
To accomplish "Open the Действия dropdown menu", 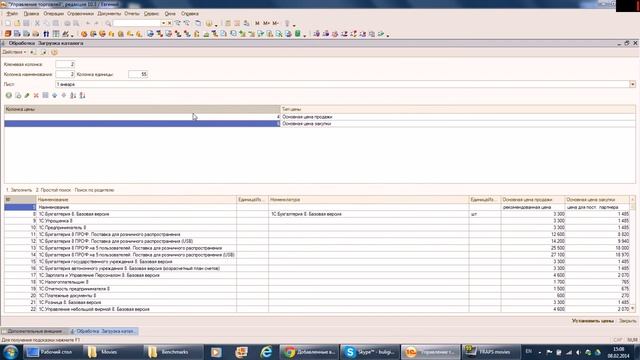I will [14, 52].
